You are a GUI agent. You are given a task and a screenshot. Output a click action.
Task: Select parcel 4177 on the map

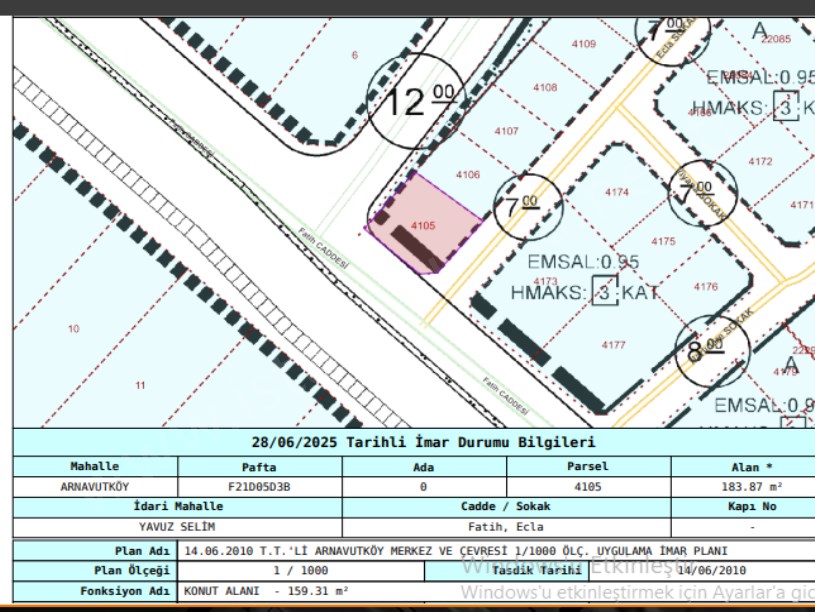(613, 345)
